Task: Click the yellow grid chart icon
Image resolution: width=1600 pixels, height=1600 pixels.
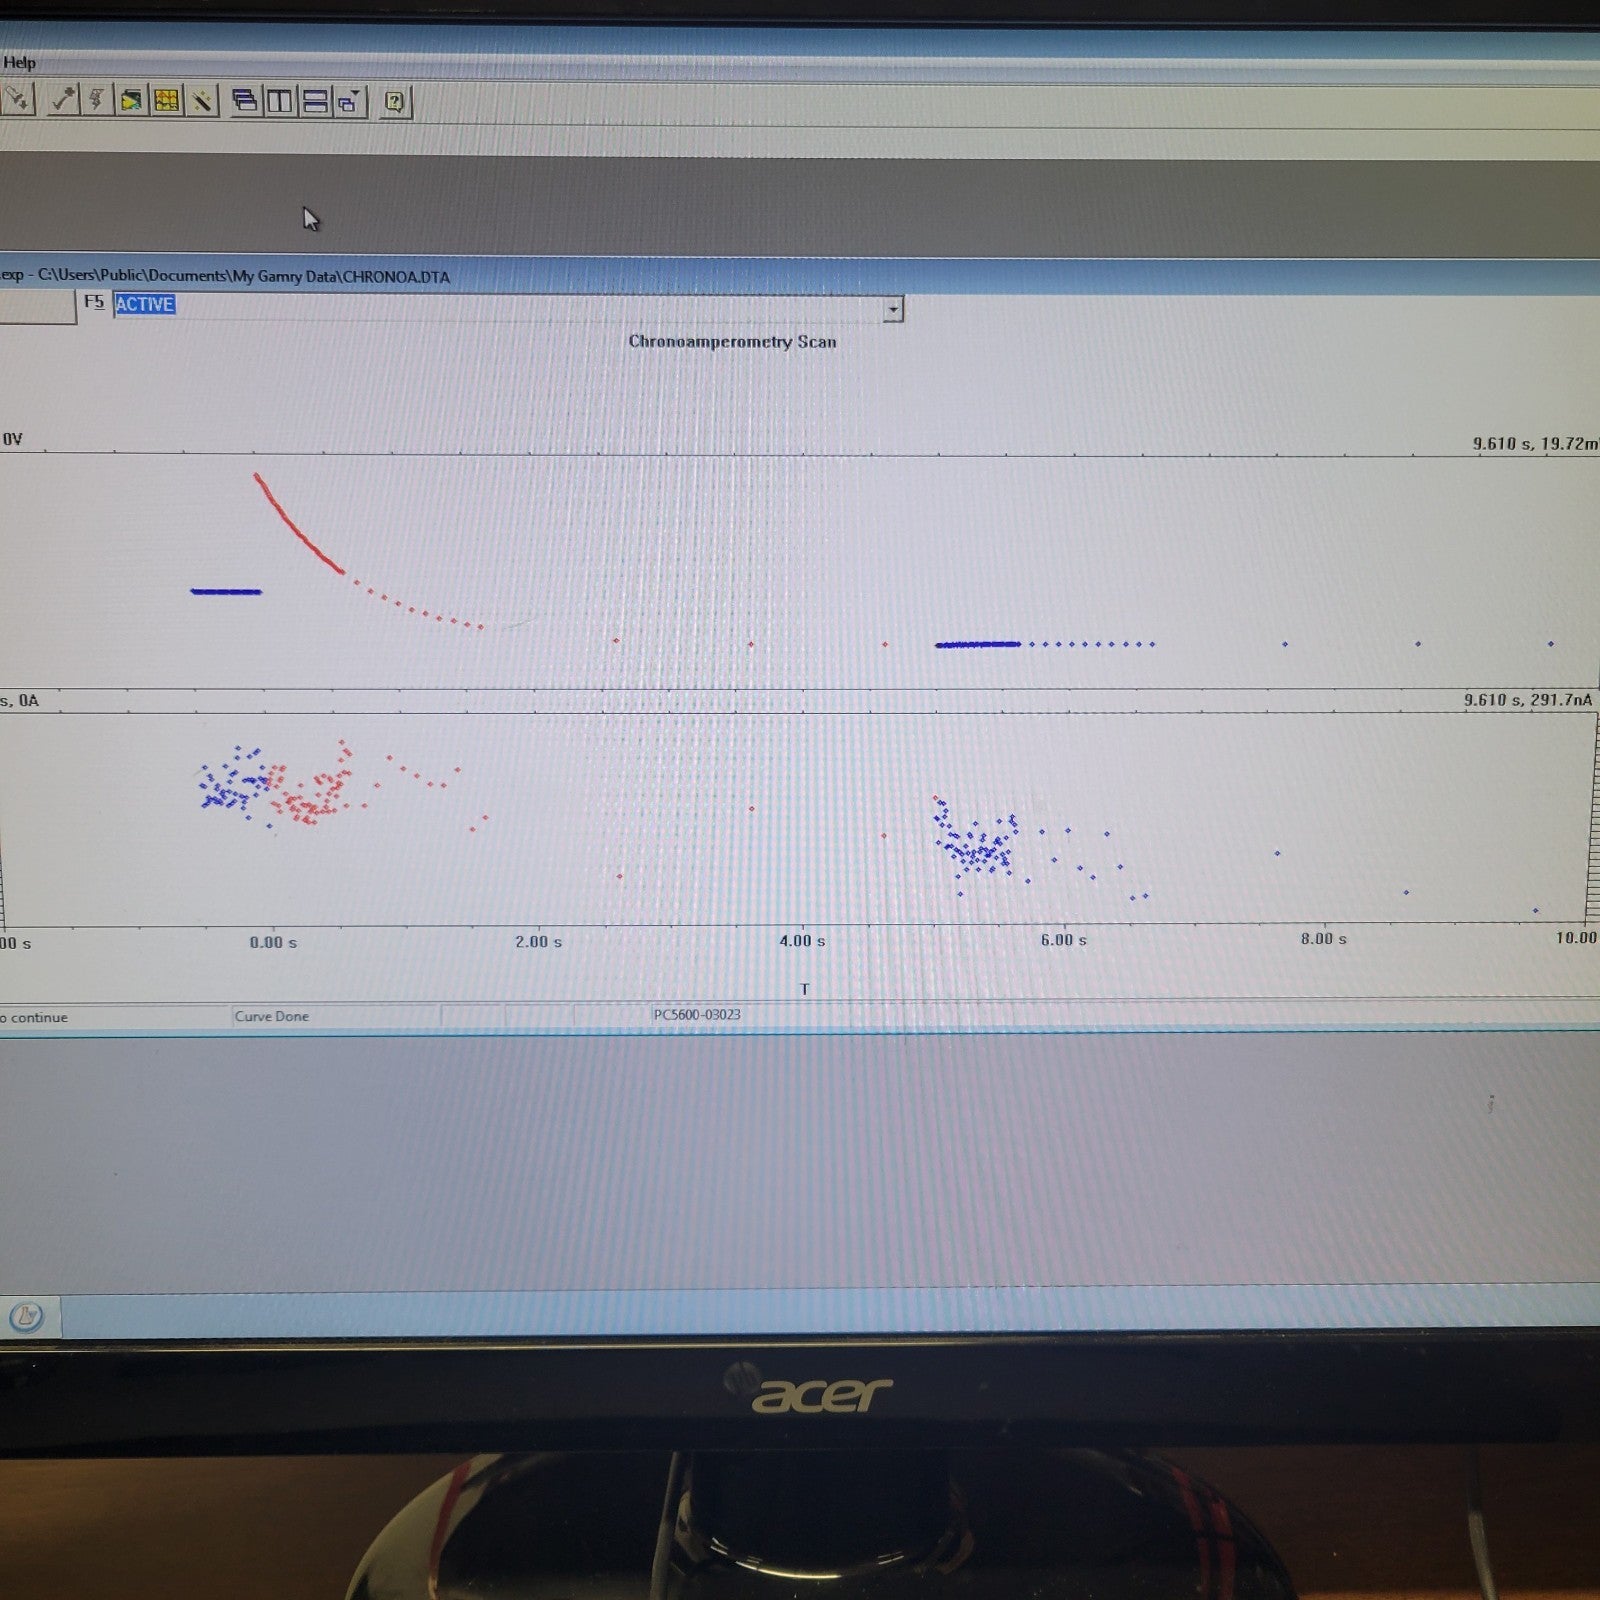Action: [x=166, y=100]
